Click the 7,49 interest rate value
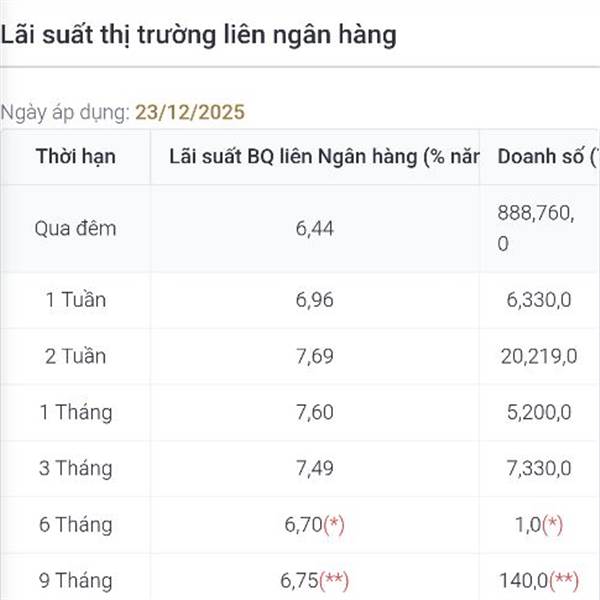 coord(315,468)
